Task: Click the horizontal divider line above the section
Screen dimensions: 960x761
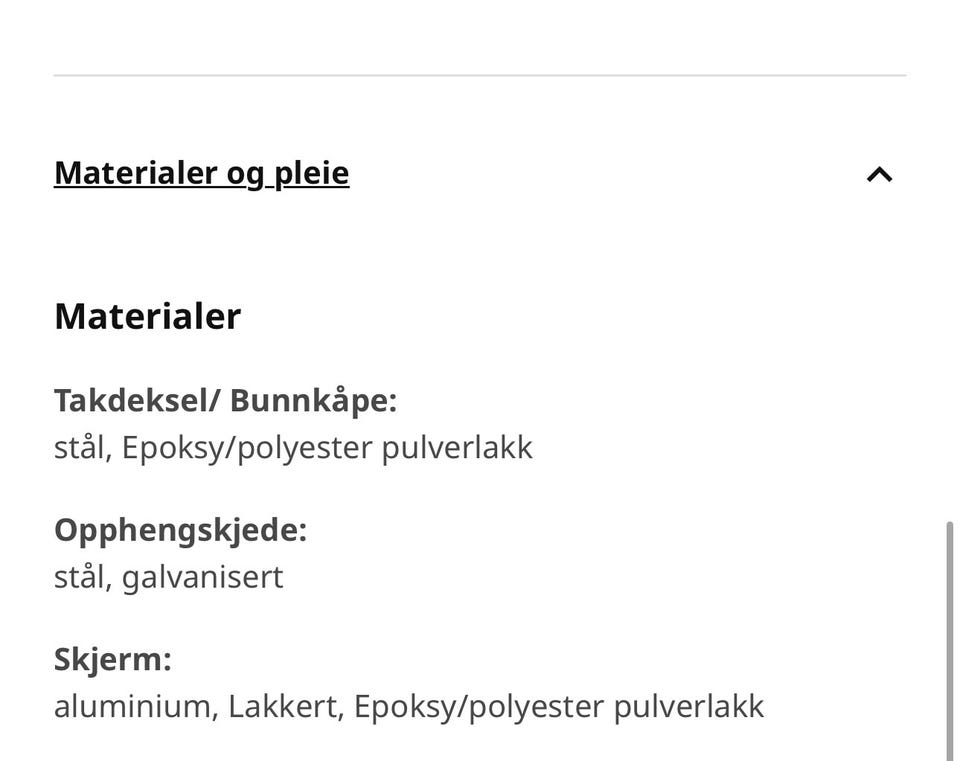Action: pyautogui.click(x=480, y=72)
